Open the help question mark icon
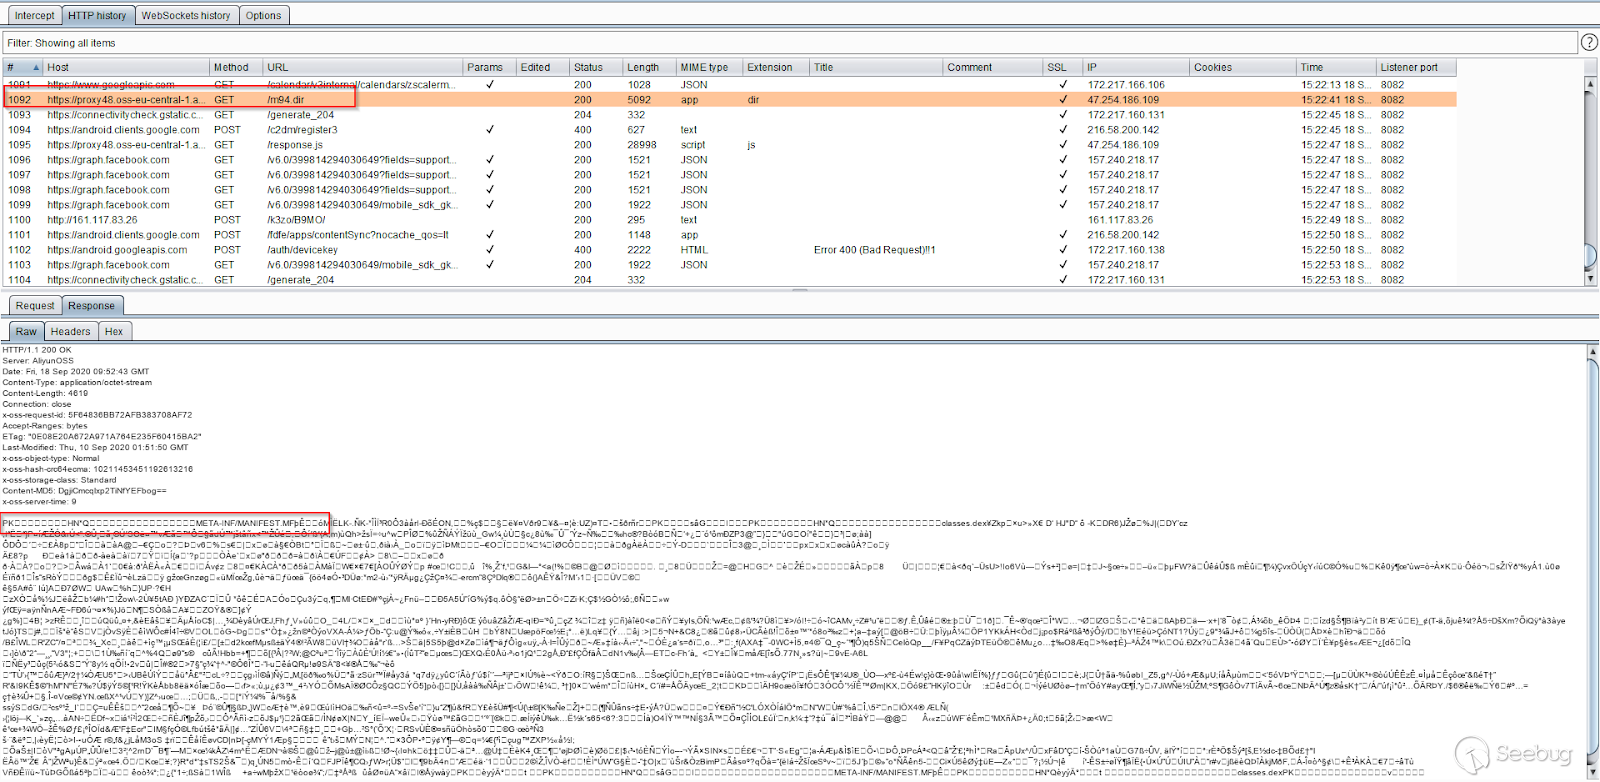The height and width of the screenshot is (782, 1600). tap(1589, 42)
